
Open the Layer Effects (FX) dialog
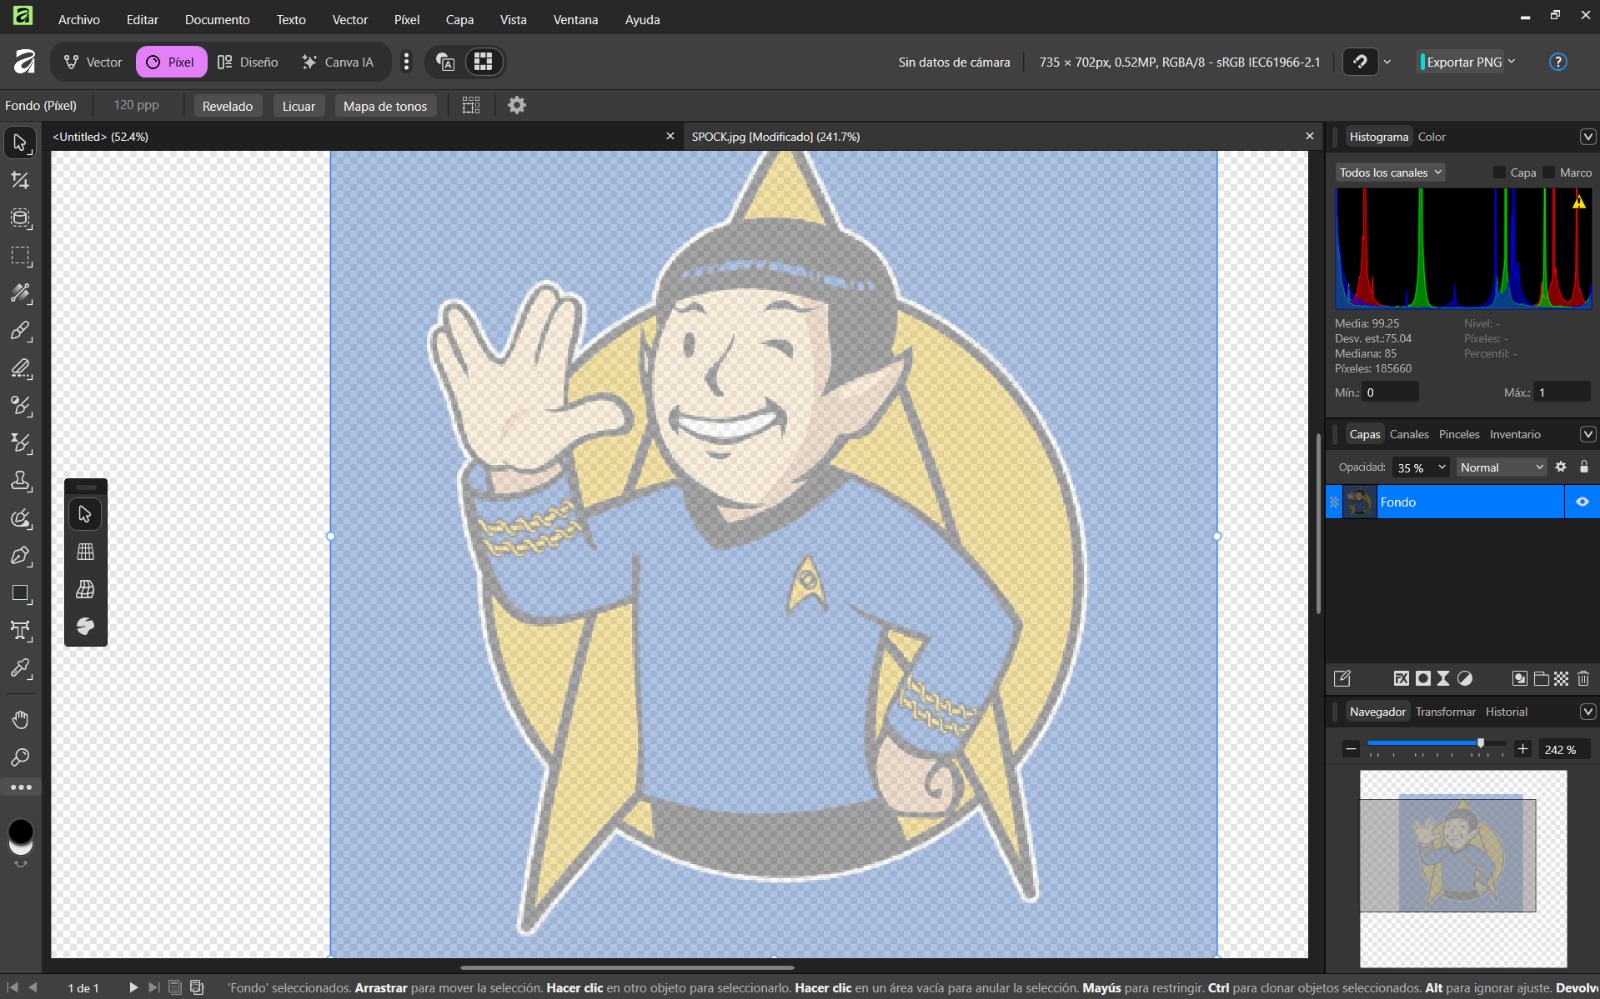[x=1400, y=679]
